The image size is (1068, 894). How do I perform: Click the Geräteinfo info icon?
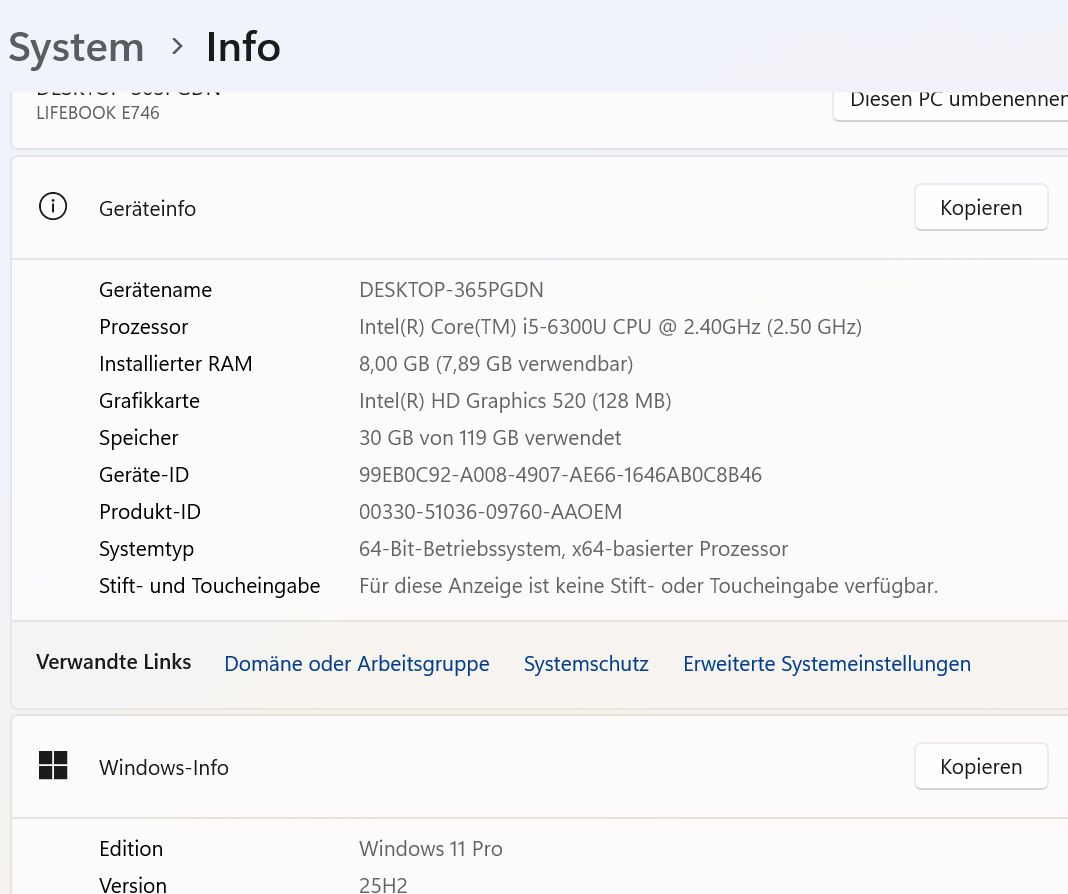53,206
